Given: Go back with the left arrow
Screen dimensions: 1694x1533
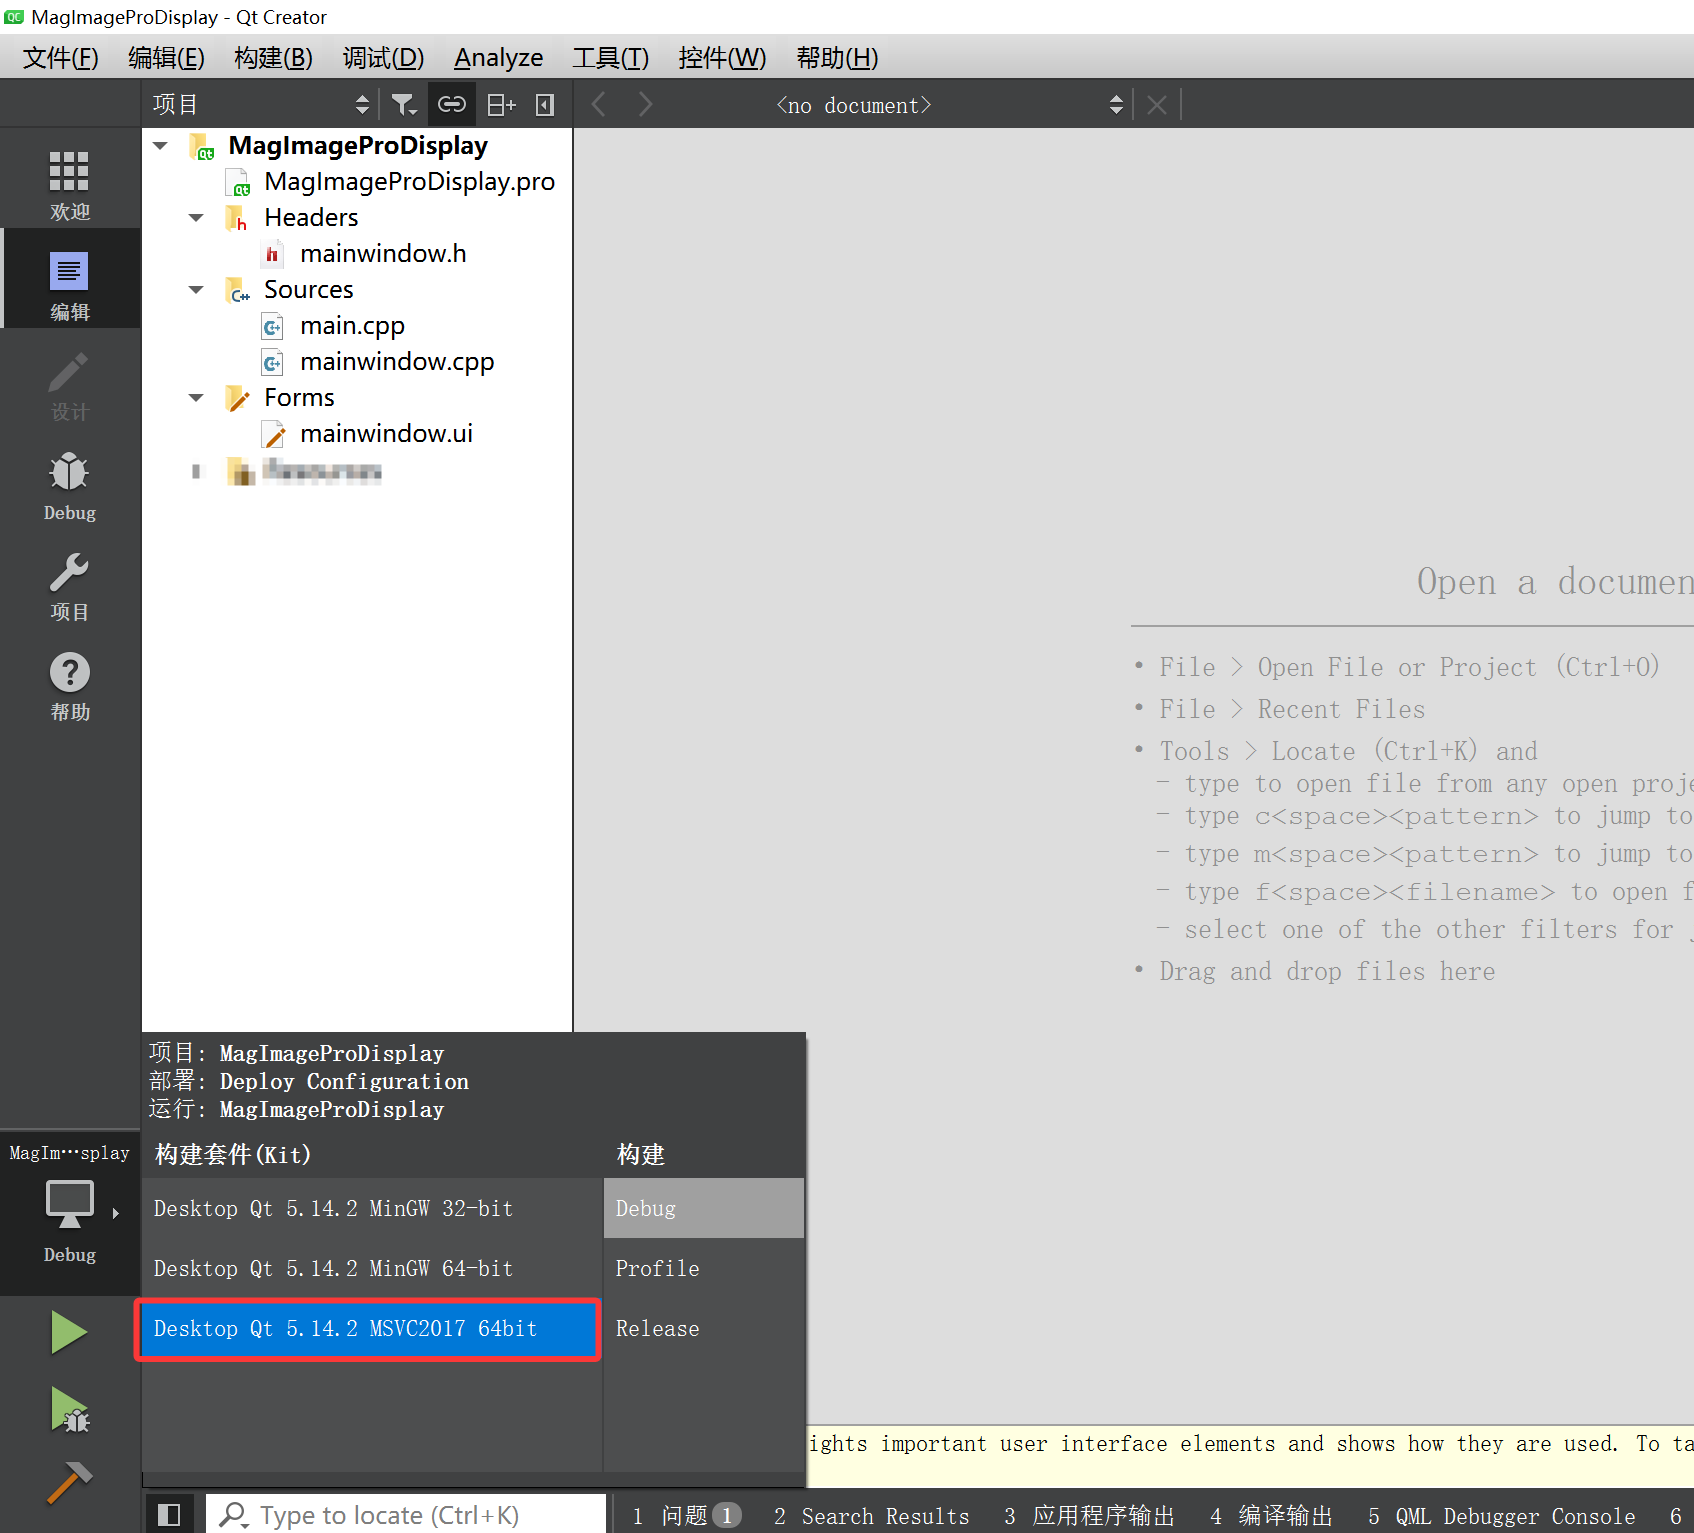Looking at the screenshot, I should (x=598, y=105).
